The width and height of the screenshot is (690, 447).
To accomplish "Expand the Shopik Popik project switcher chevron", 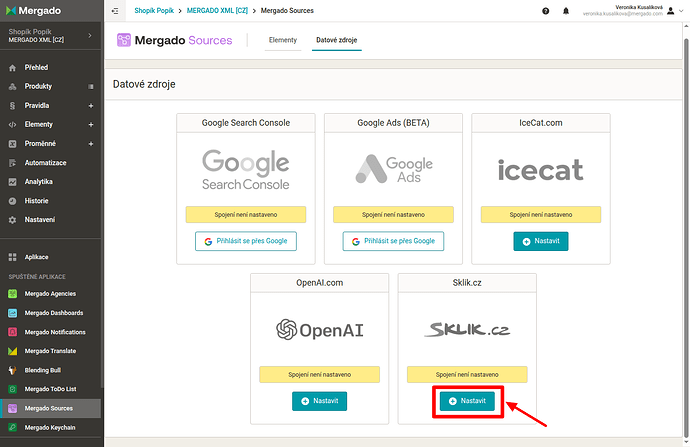I will (90, 35).
